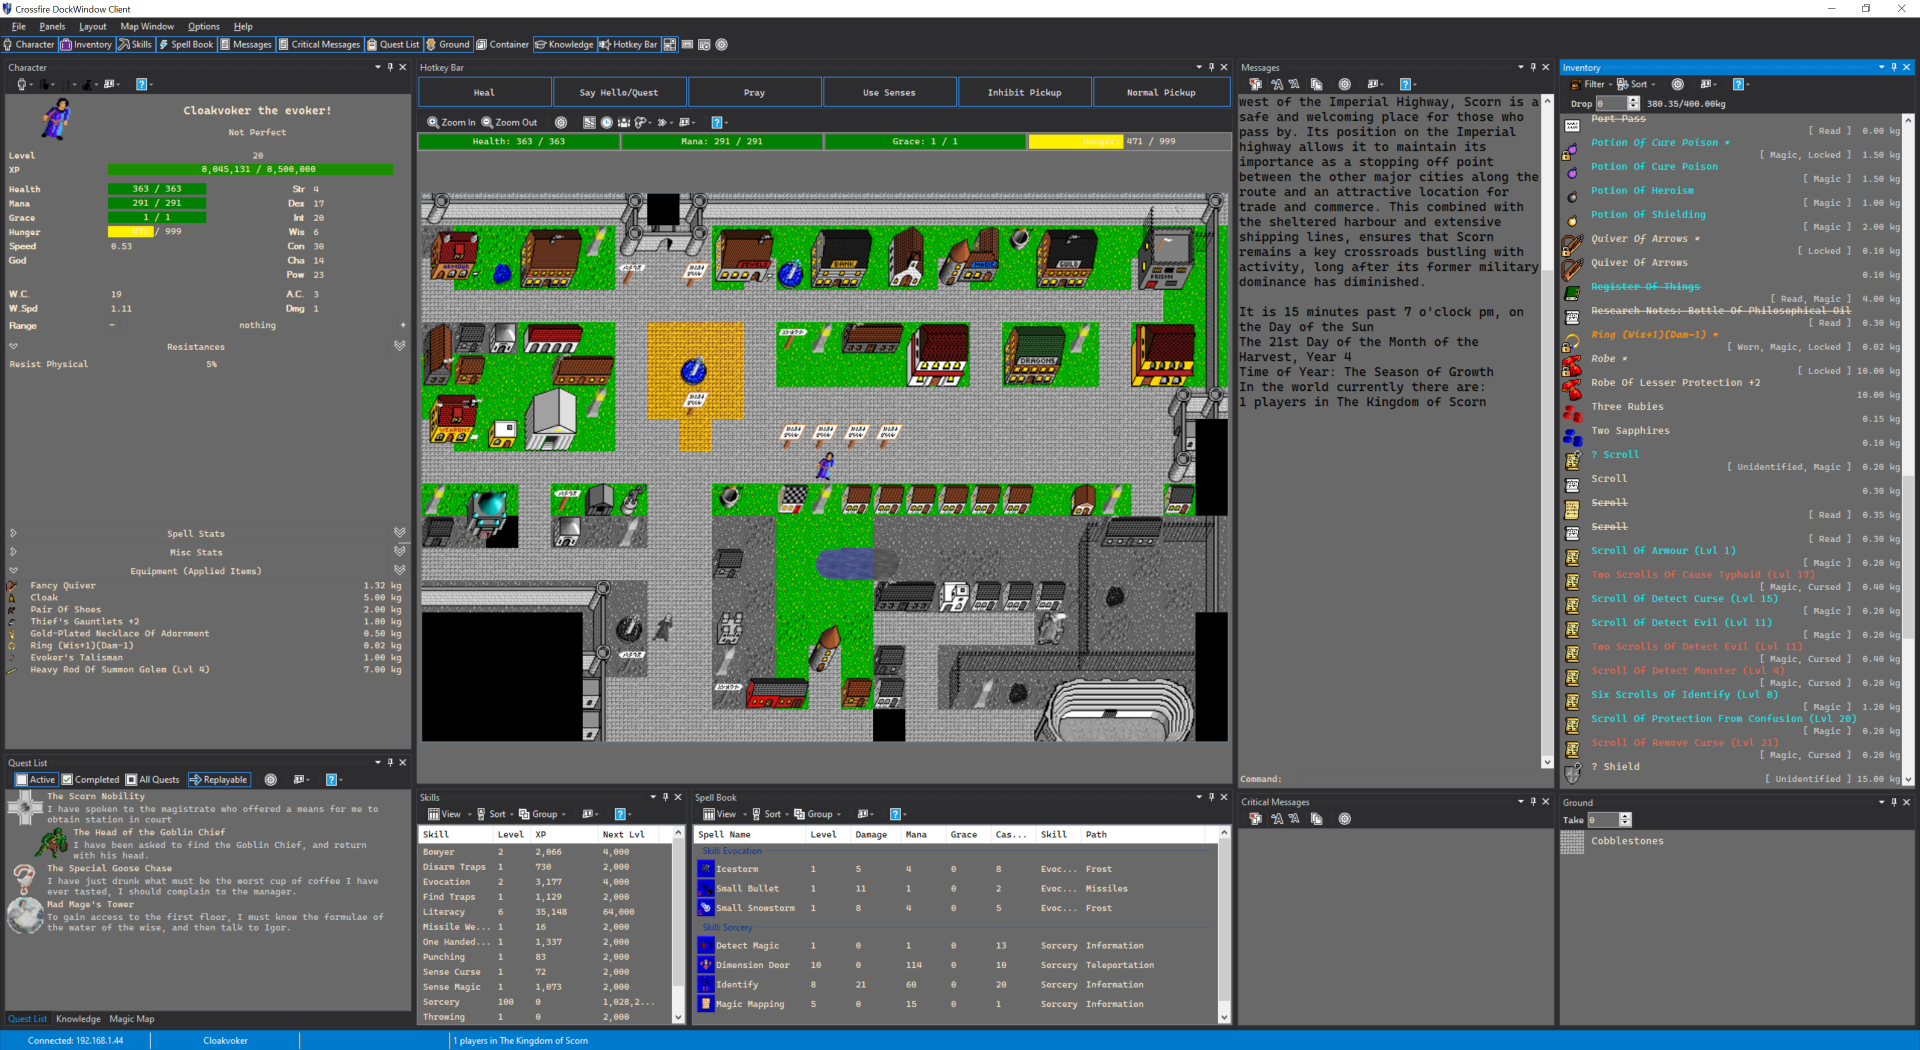The height and width of the screenshot is (1050, 1920).
Task: Open Inventory panel settings gear
Action: point(1677,84)
